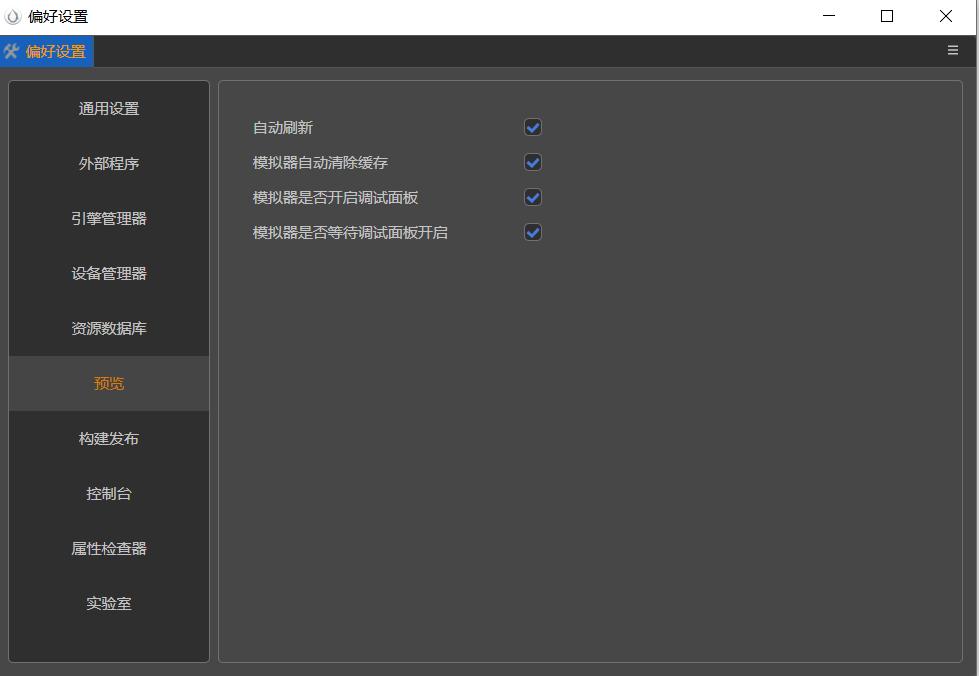This screenshot has height=676, width=979.
Task: Open the hamburger menu at top right
Action: pos(952,50)
